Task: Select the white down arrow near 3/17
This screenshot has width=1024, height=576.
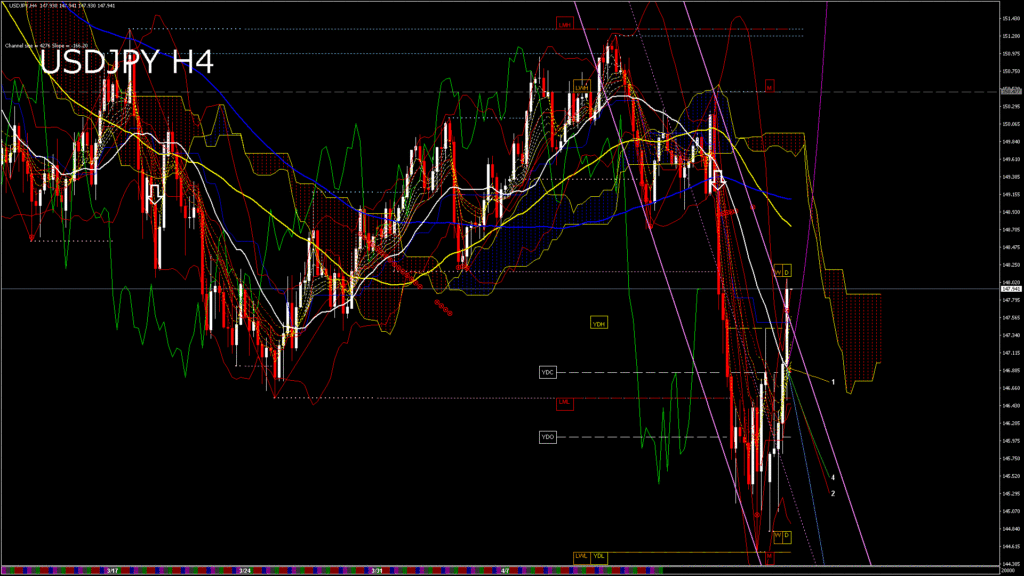Action: coord(155,194)
